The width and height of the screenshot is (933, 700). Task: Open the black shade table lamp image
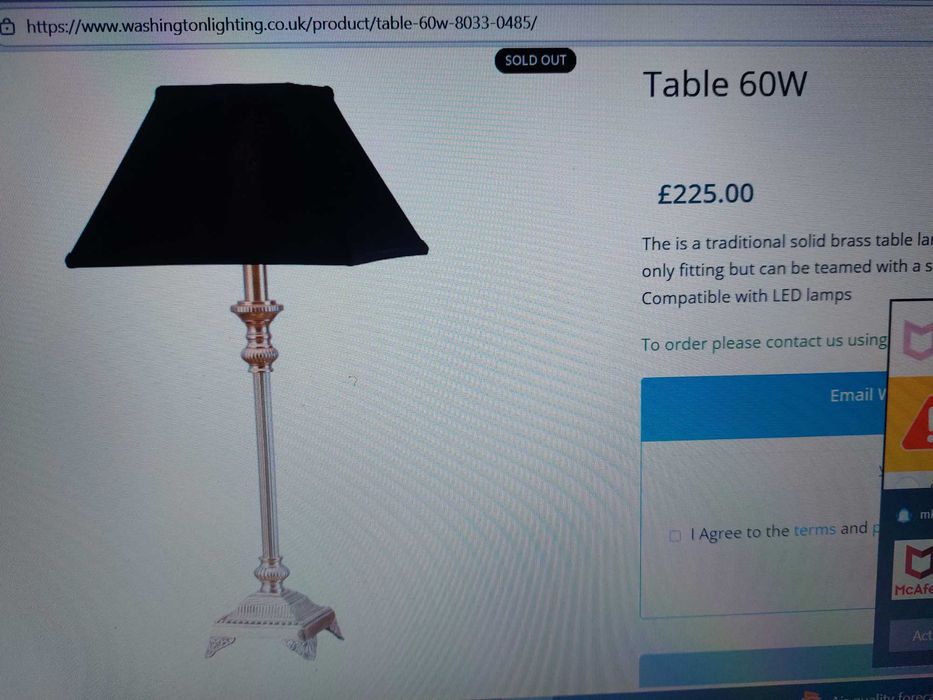(x=246, y=371)
